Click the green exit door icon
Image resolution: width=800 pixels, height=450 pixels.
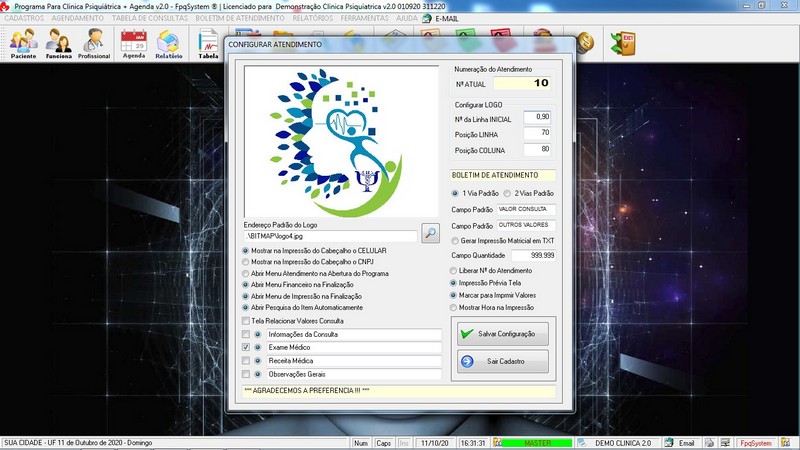tap(623, 43)
